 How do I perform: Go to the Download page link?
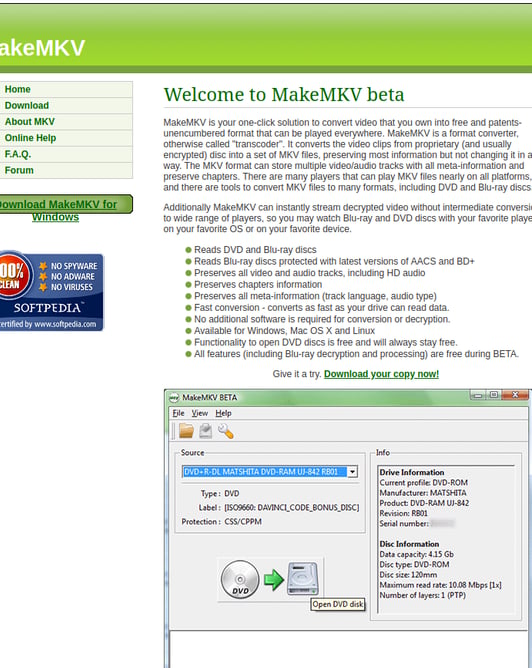coord(65,106)
